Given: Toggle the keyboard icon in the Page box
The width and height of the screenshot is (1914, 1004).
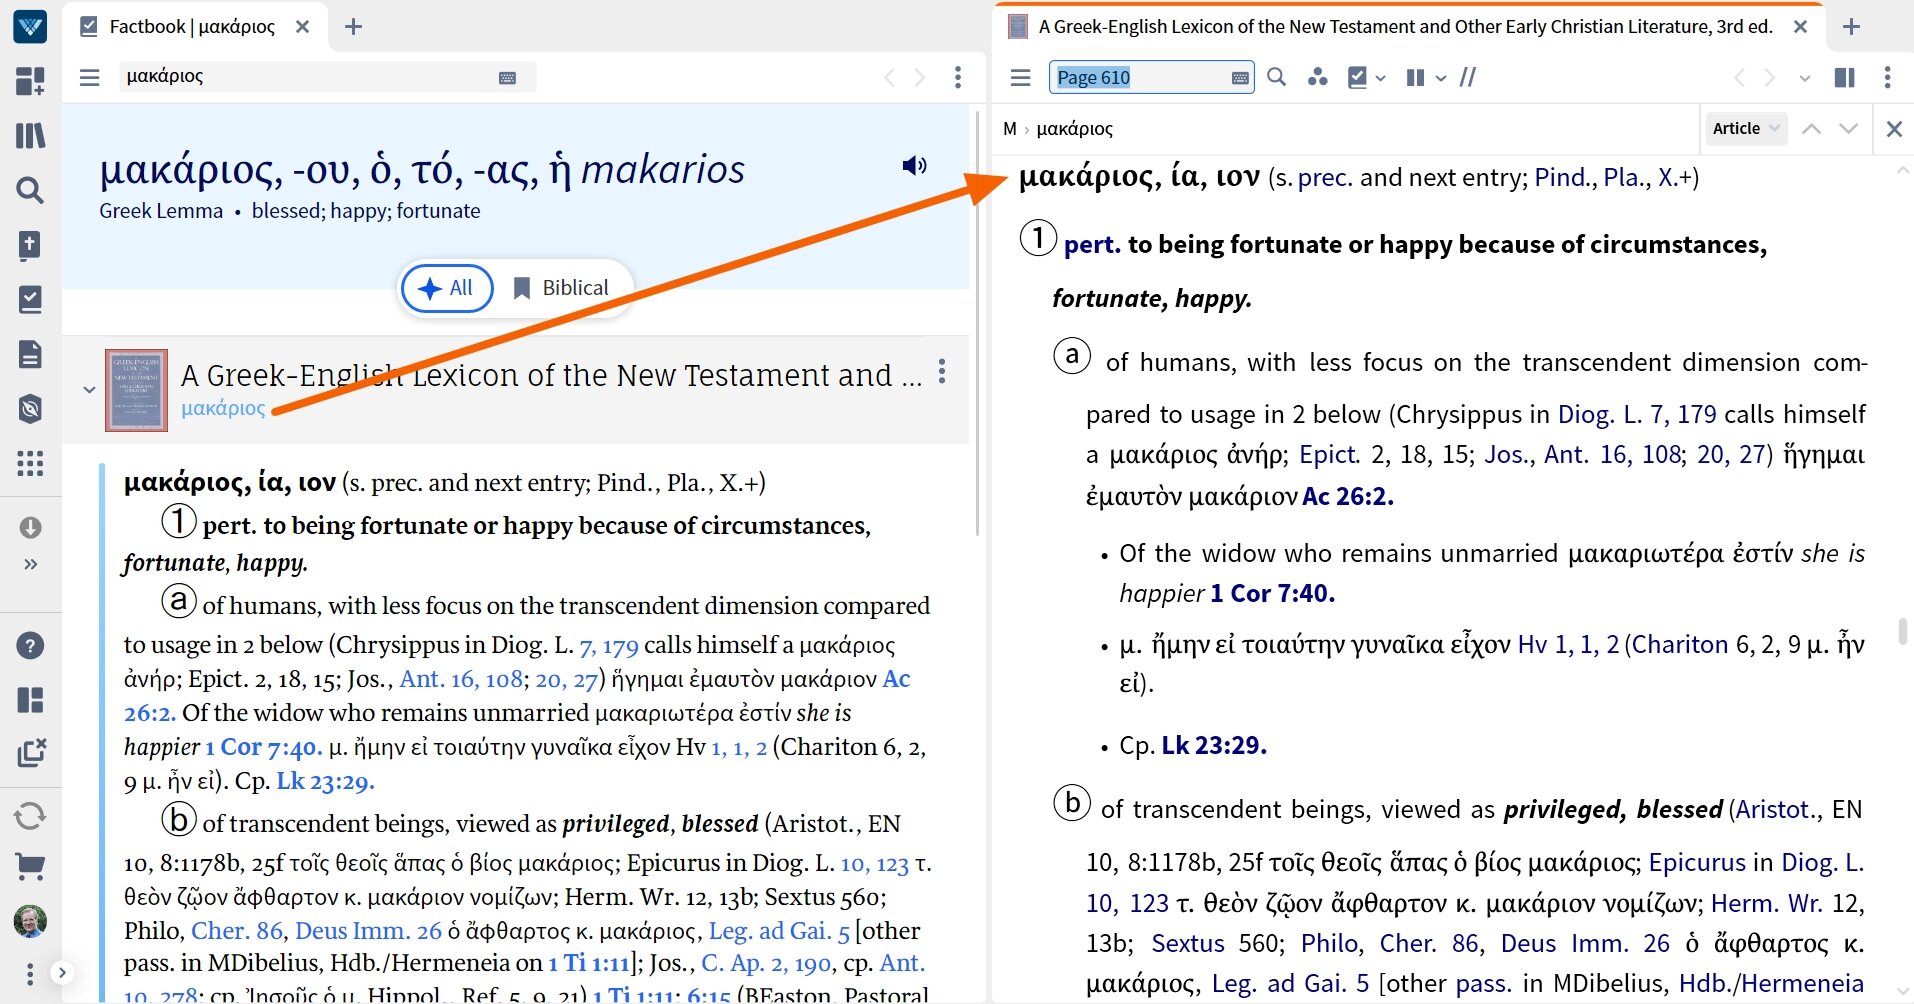Looking at the screenshot, I should (x=1240, y=78).
